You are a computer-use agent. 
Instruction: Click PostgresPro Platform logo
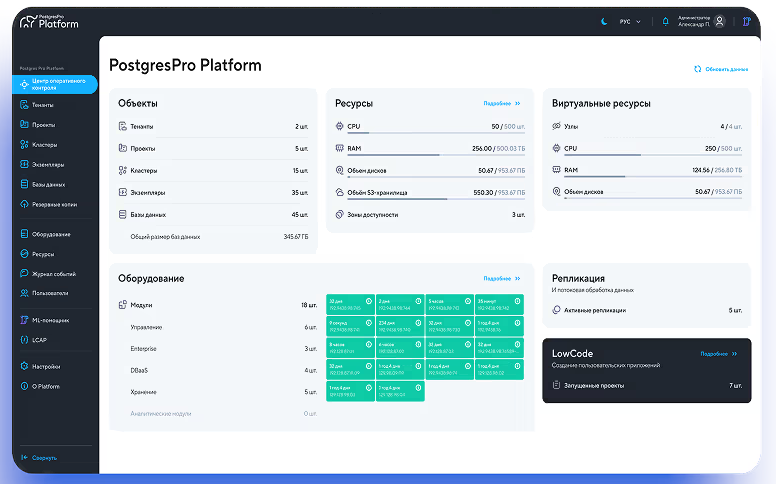[49, 21]
